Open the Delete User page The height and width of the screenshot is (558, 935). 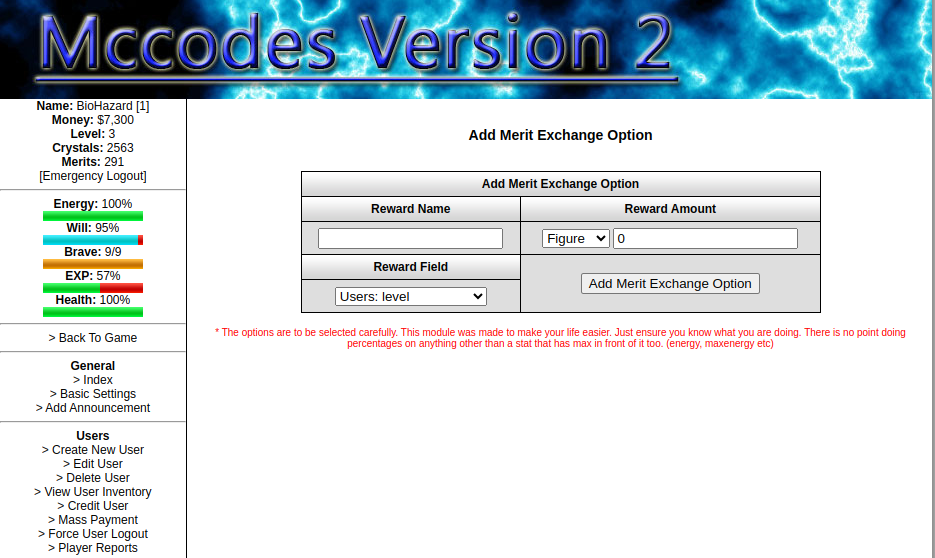click(93, 478)
